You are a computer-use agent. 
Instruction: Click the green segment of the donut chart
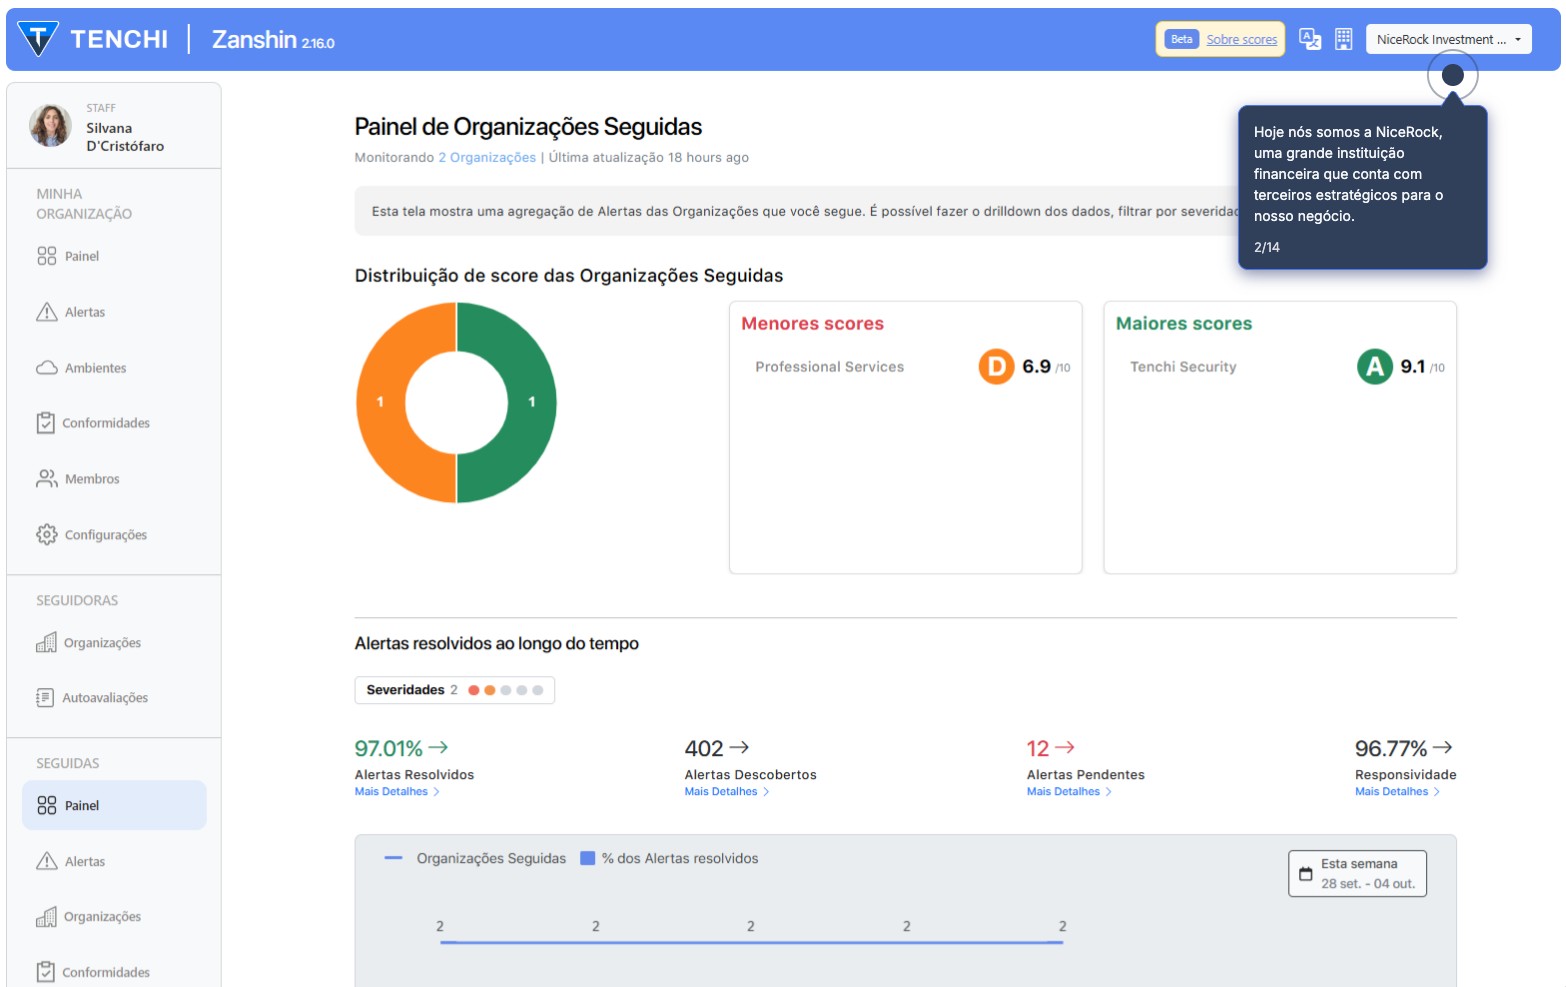tap(532, 402)
